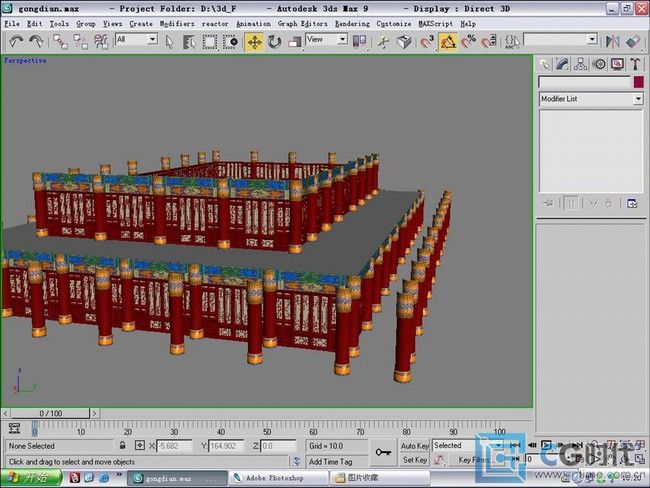This screenshot has height=488, width=650.
Task: Click the object color swatch
Action: 639,82
